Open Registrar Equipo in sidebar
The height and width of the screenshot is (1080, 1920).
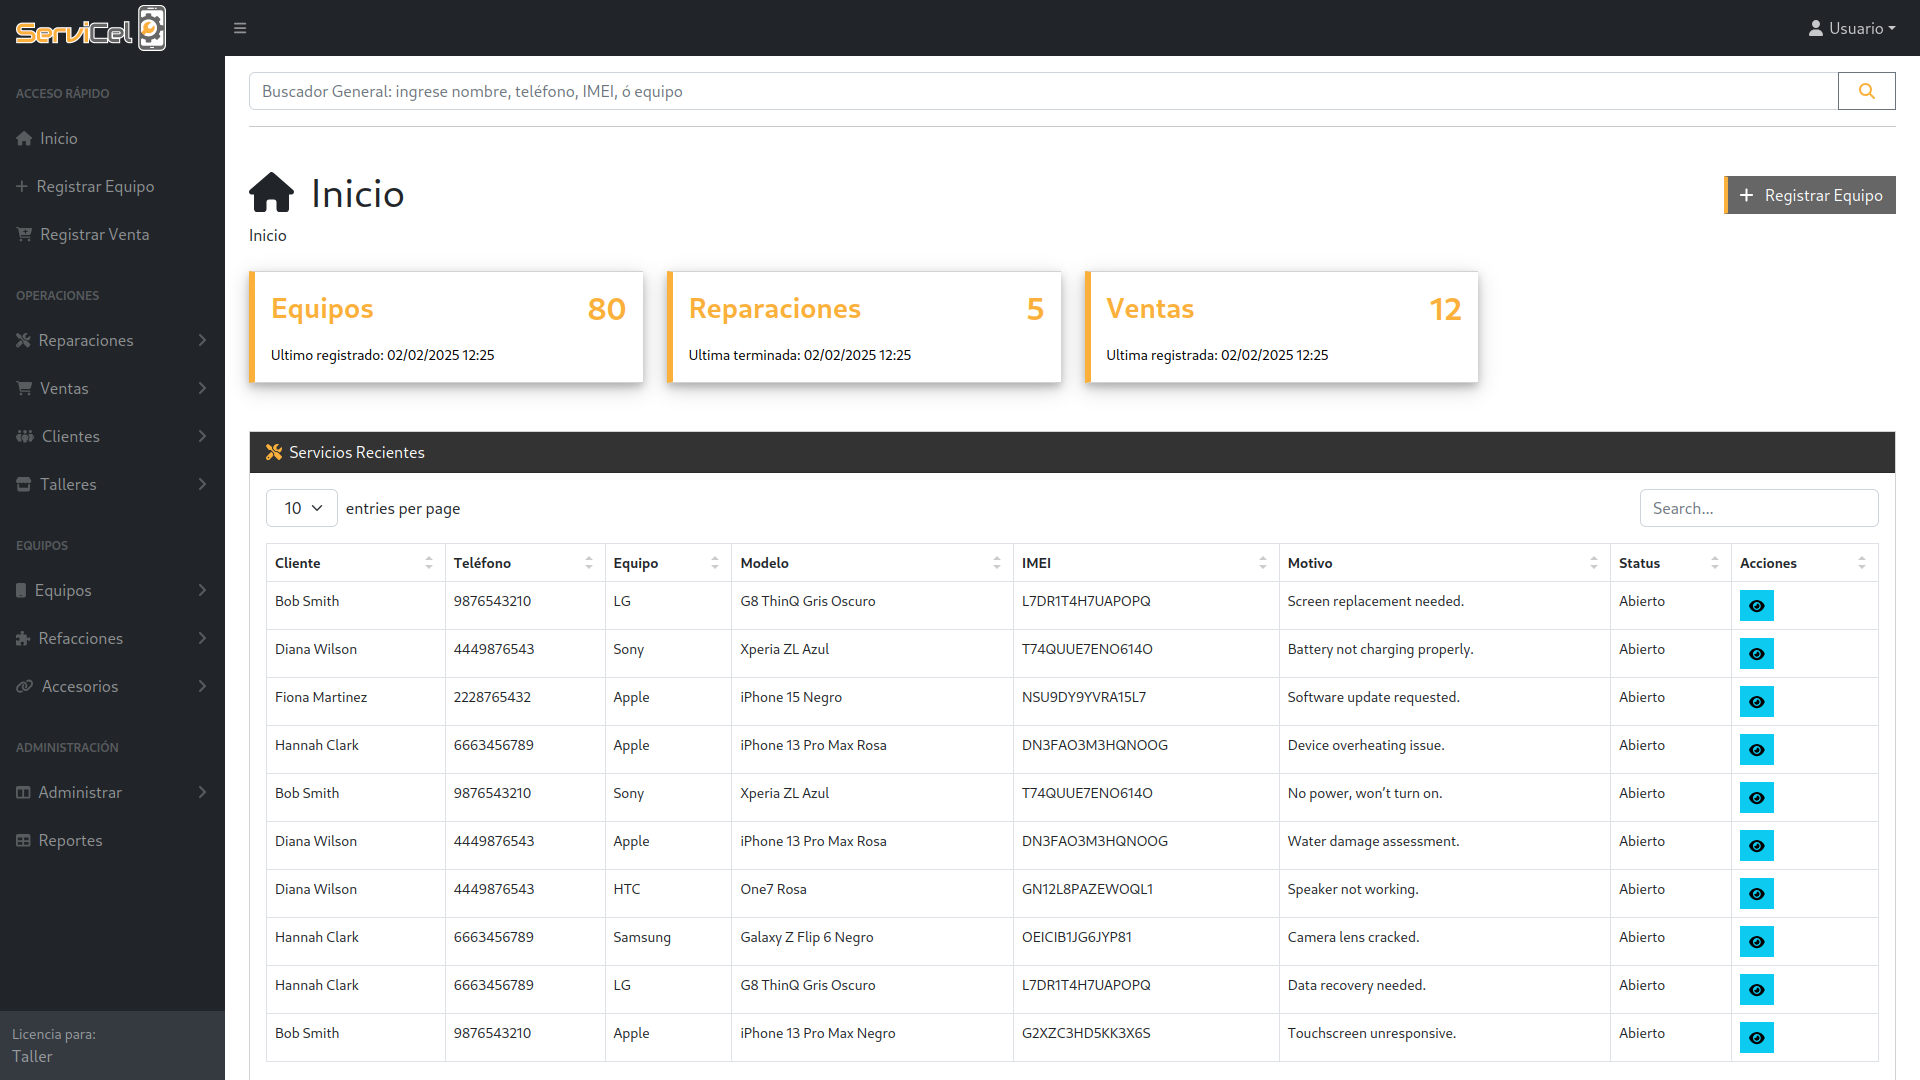click(112, 186)
